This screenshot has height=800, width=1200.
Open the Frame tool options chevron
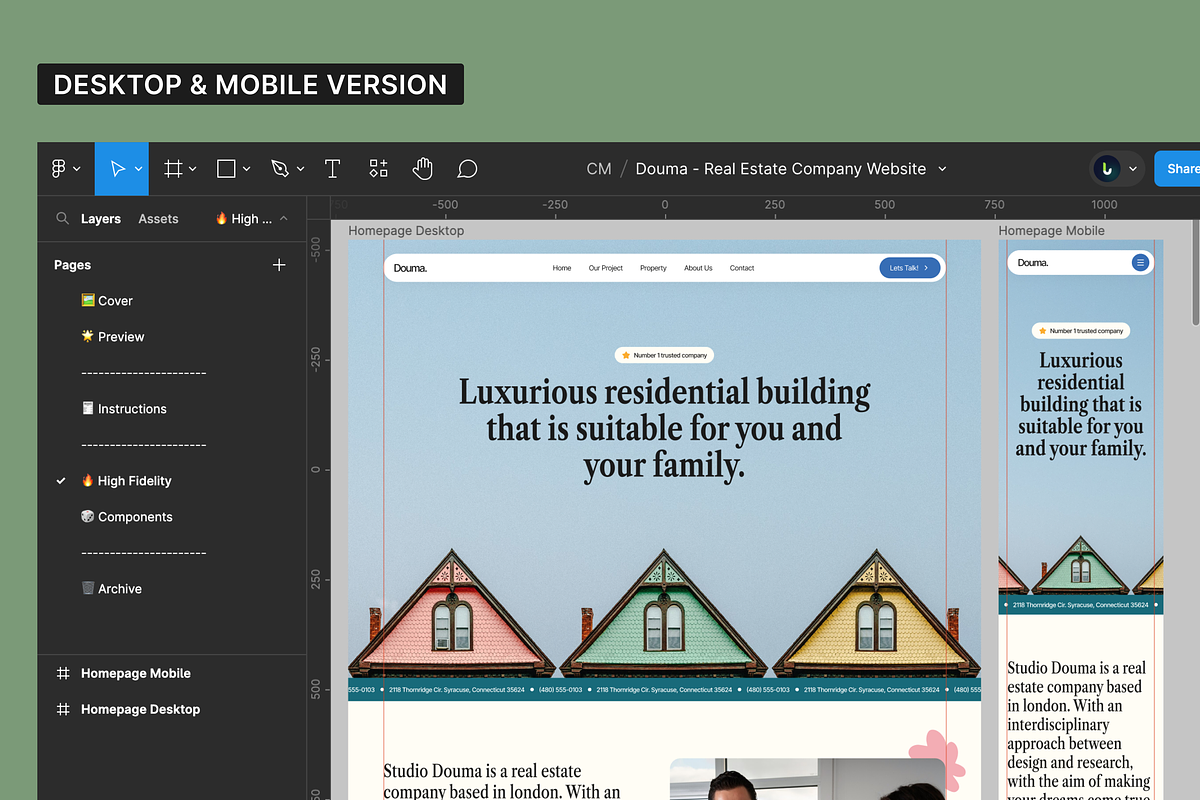pos(192,169)
